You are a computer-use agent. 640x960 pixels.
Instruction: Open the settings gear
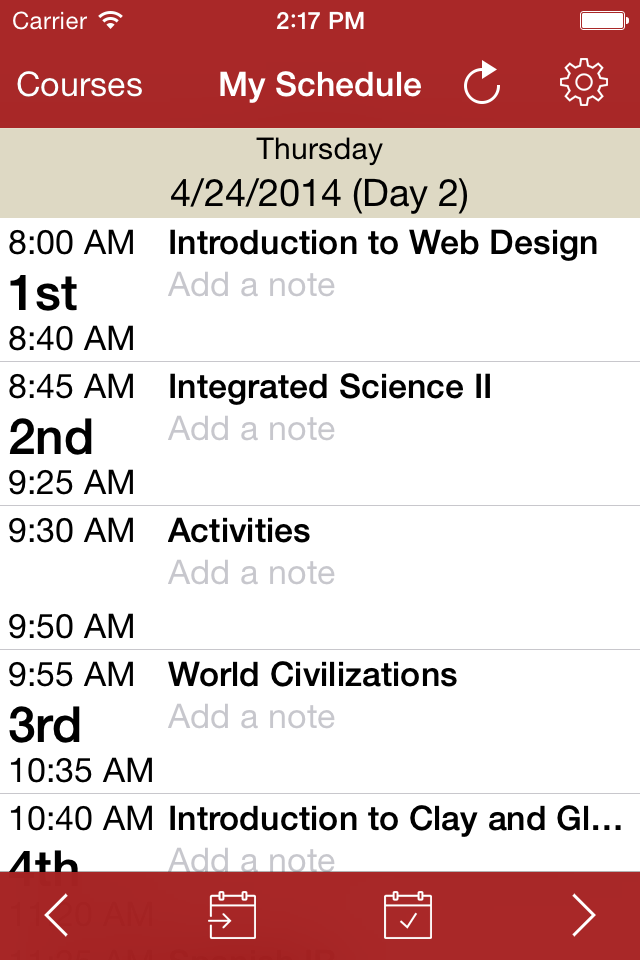pyautogui.click(x=583, y=85)
